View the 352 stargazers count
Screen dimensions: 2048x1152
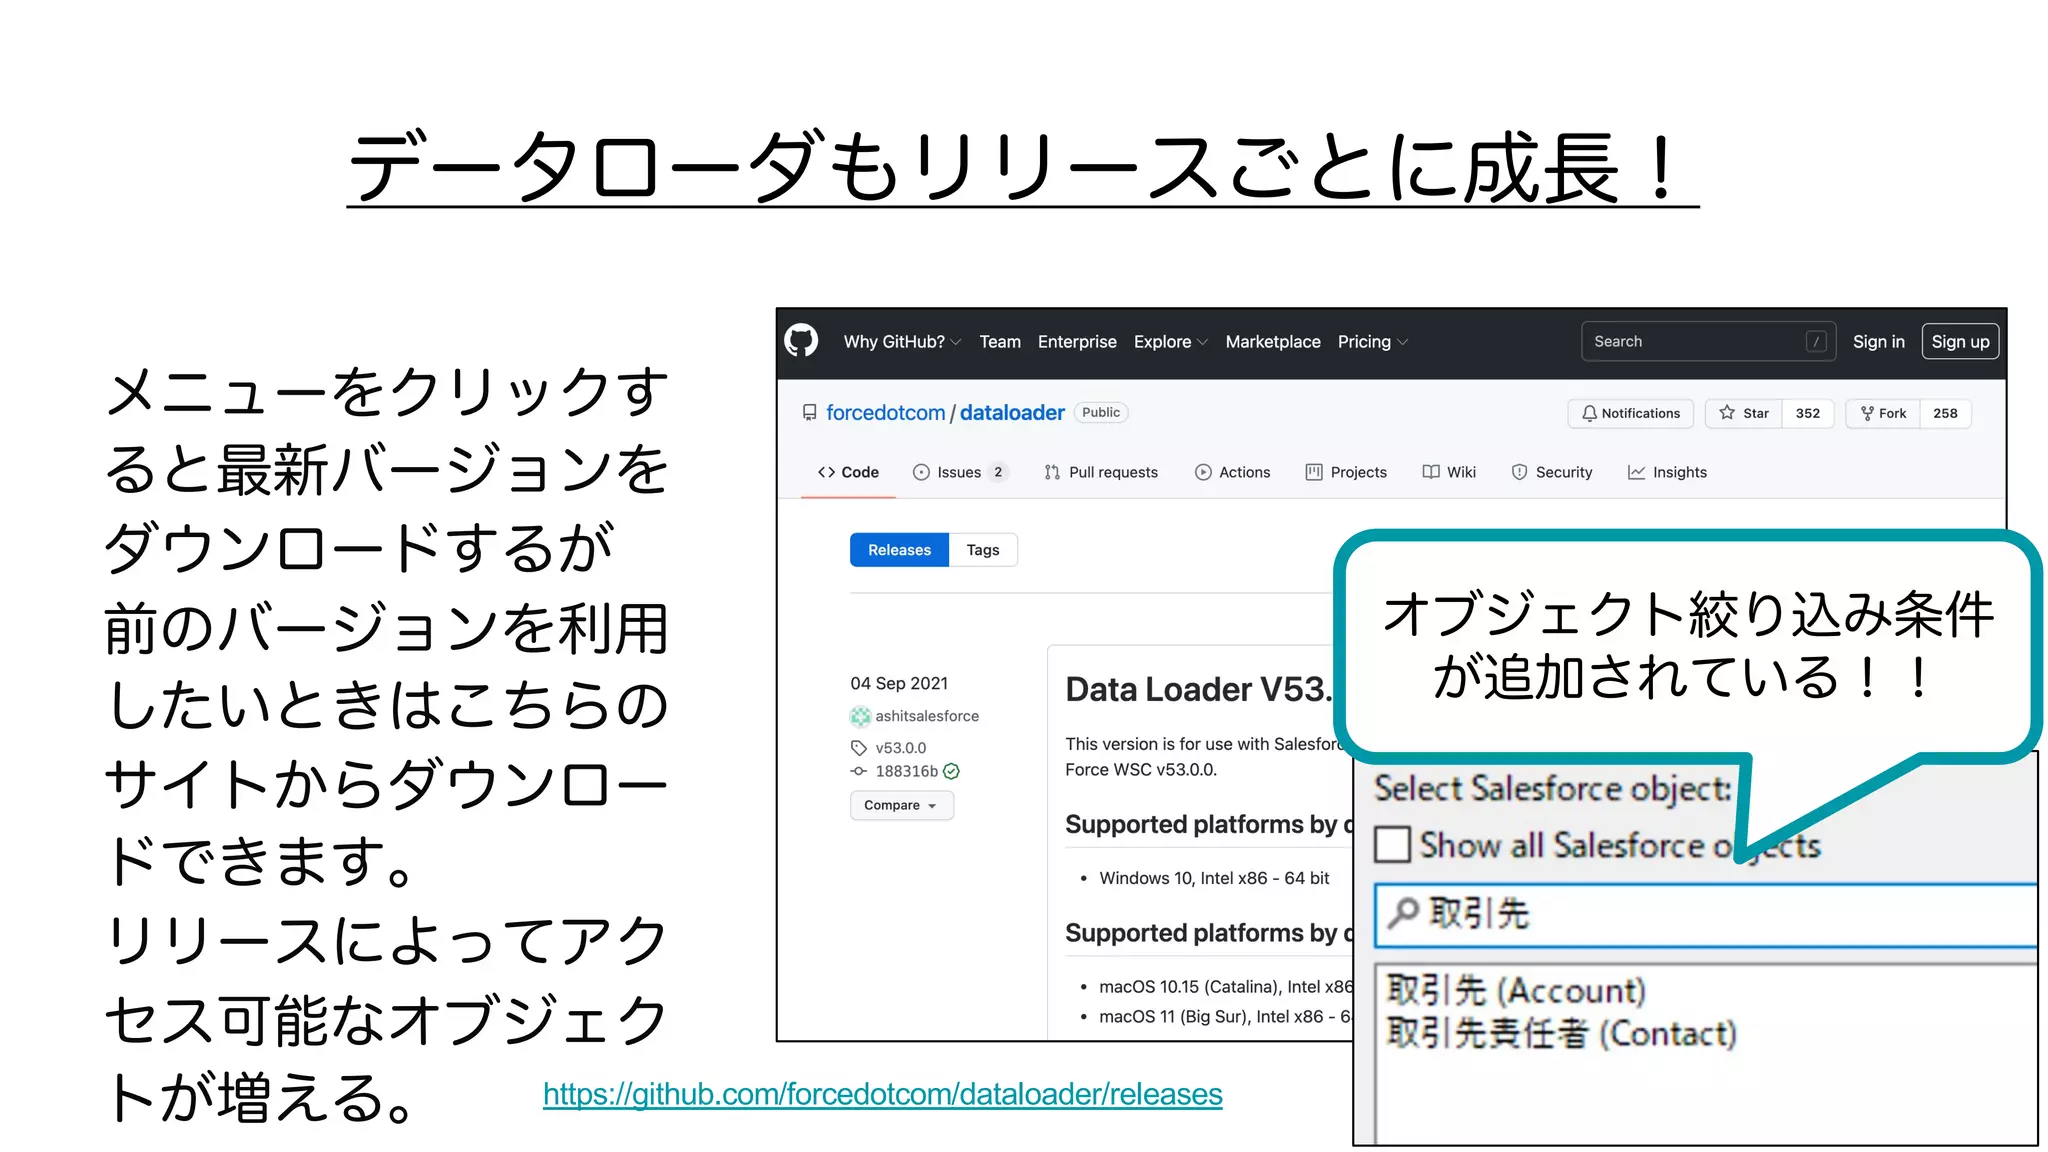pyautogui.click(x=1808, y=414)
